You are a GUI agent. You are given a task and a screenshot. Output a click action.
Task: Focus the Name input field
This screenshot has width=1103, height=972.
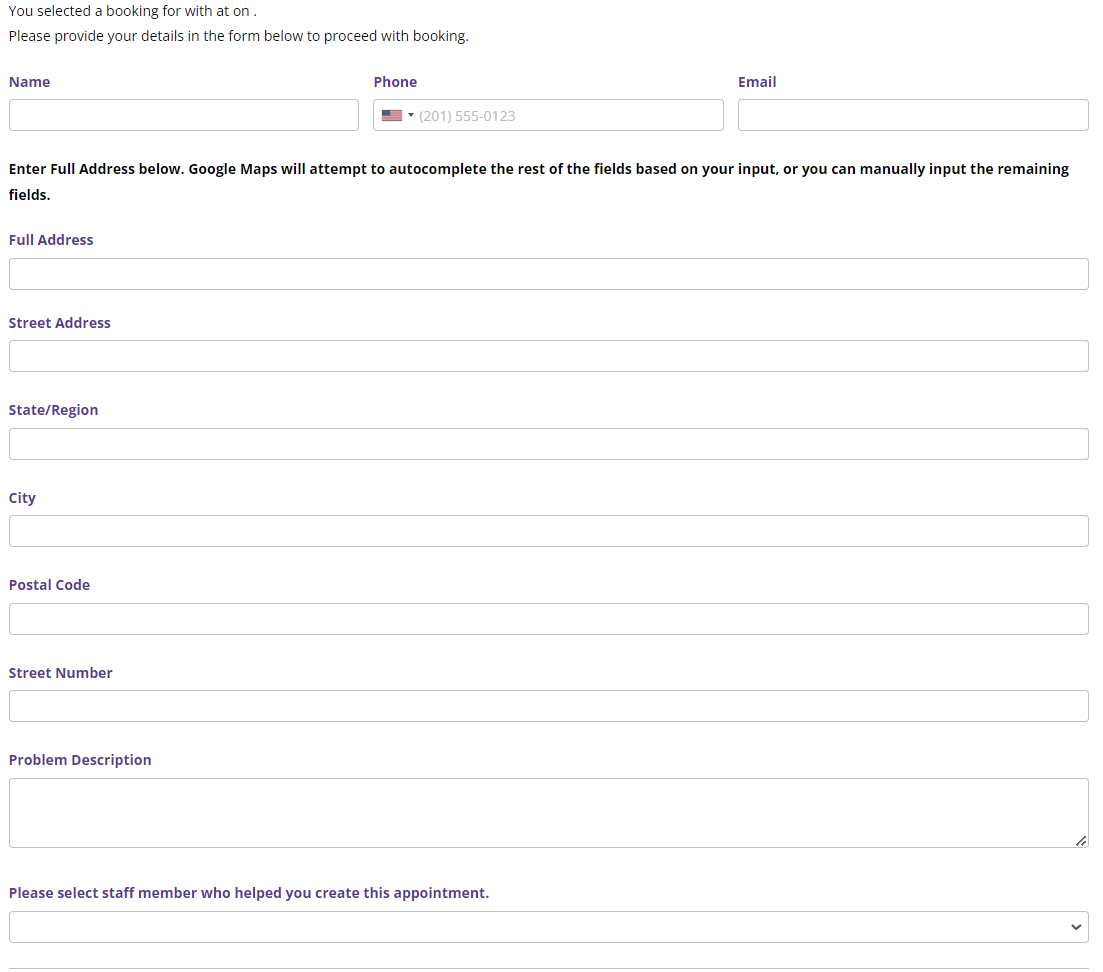click(184, 115)
